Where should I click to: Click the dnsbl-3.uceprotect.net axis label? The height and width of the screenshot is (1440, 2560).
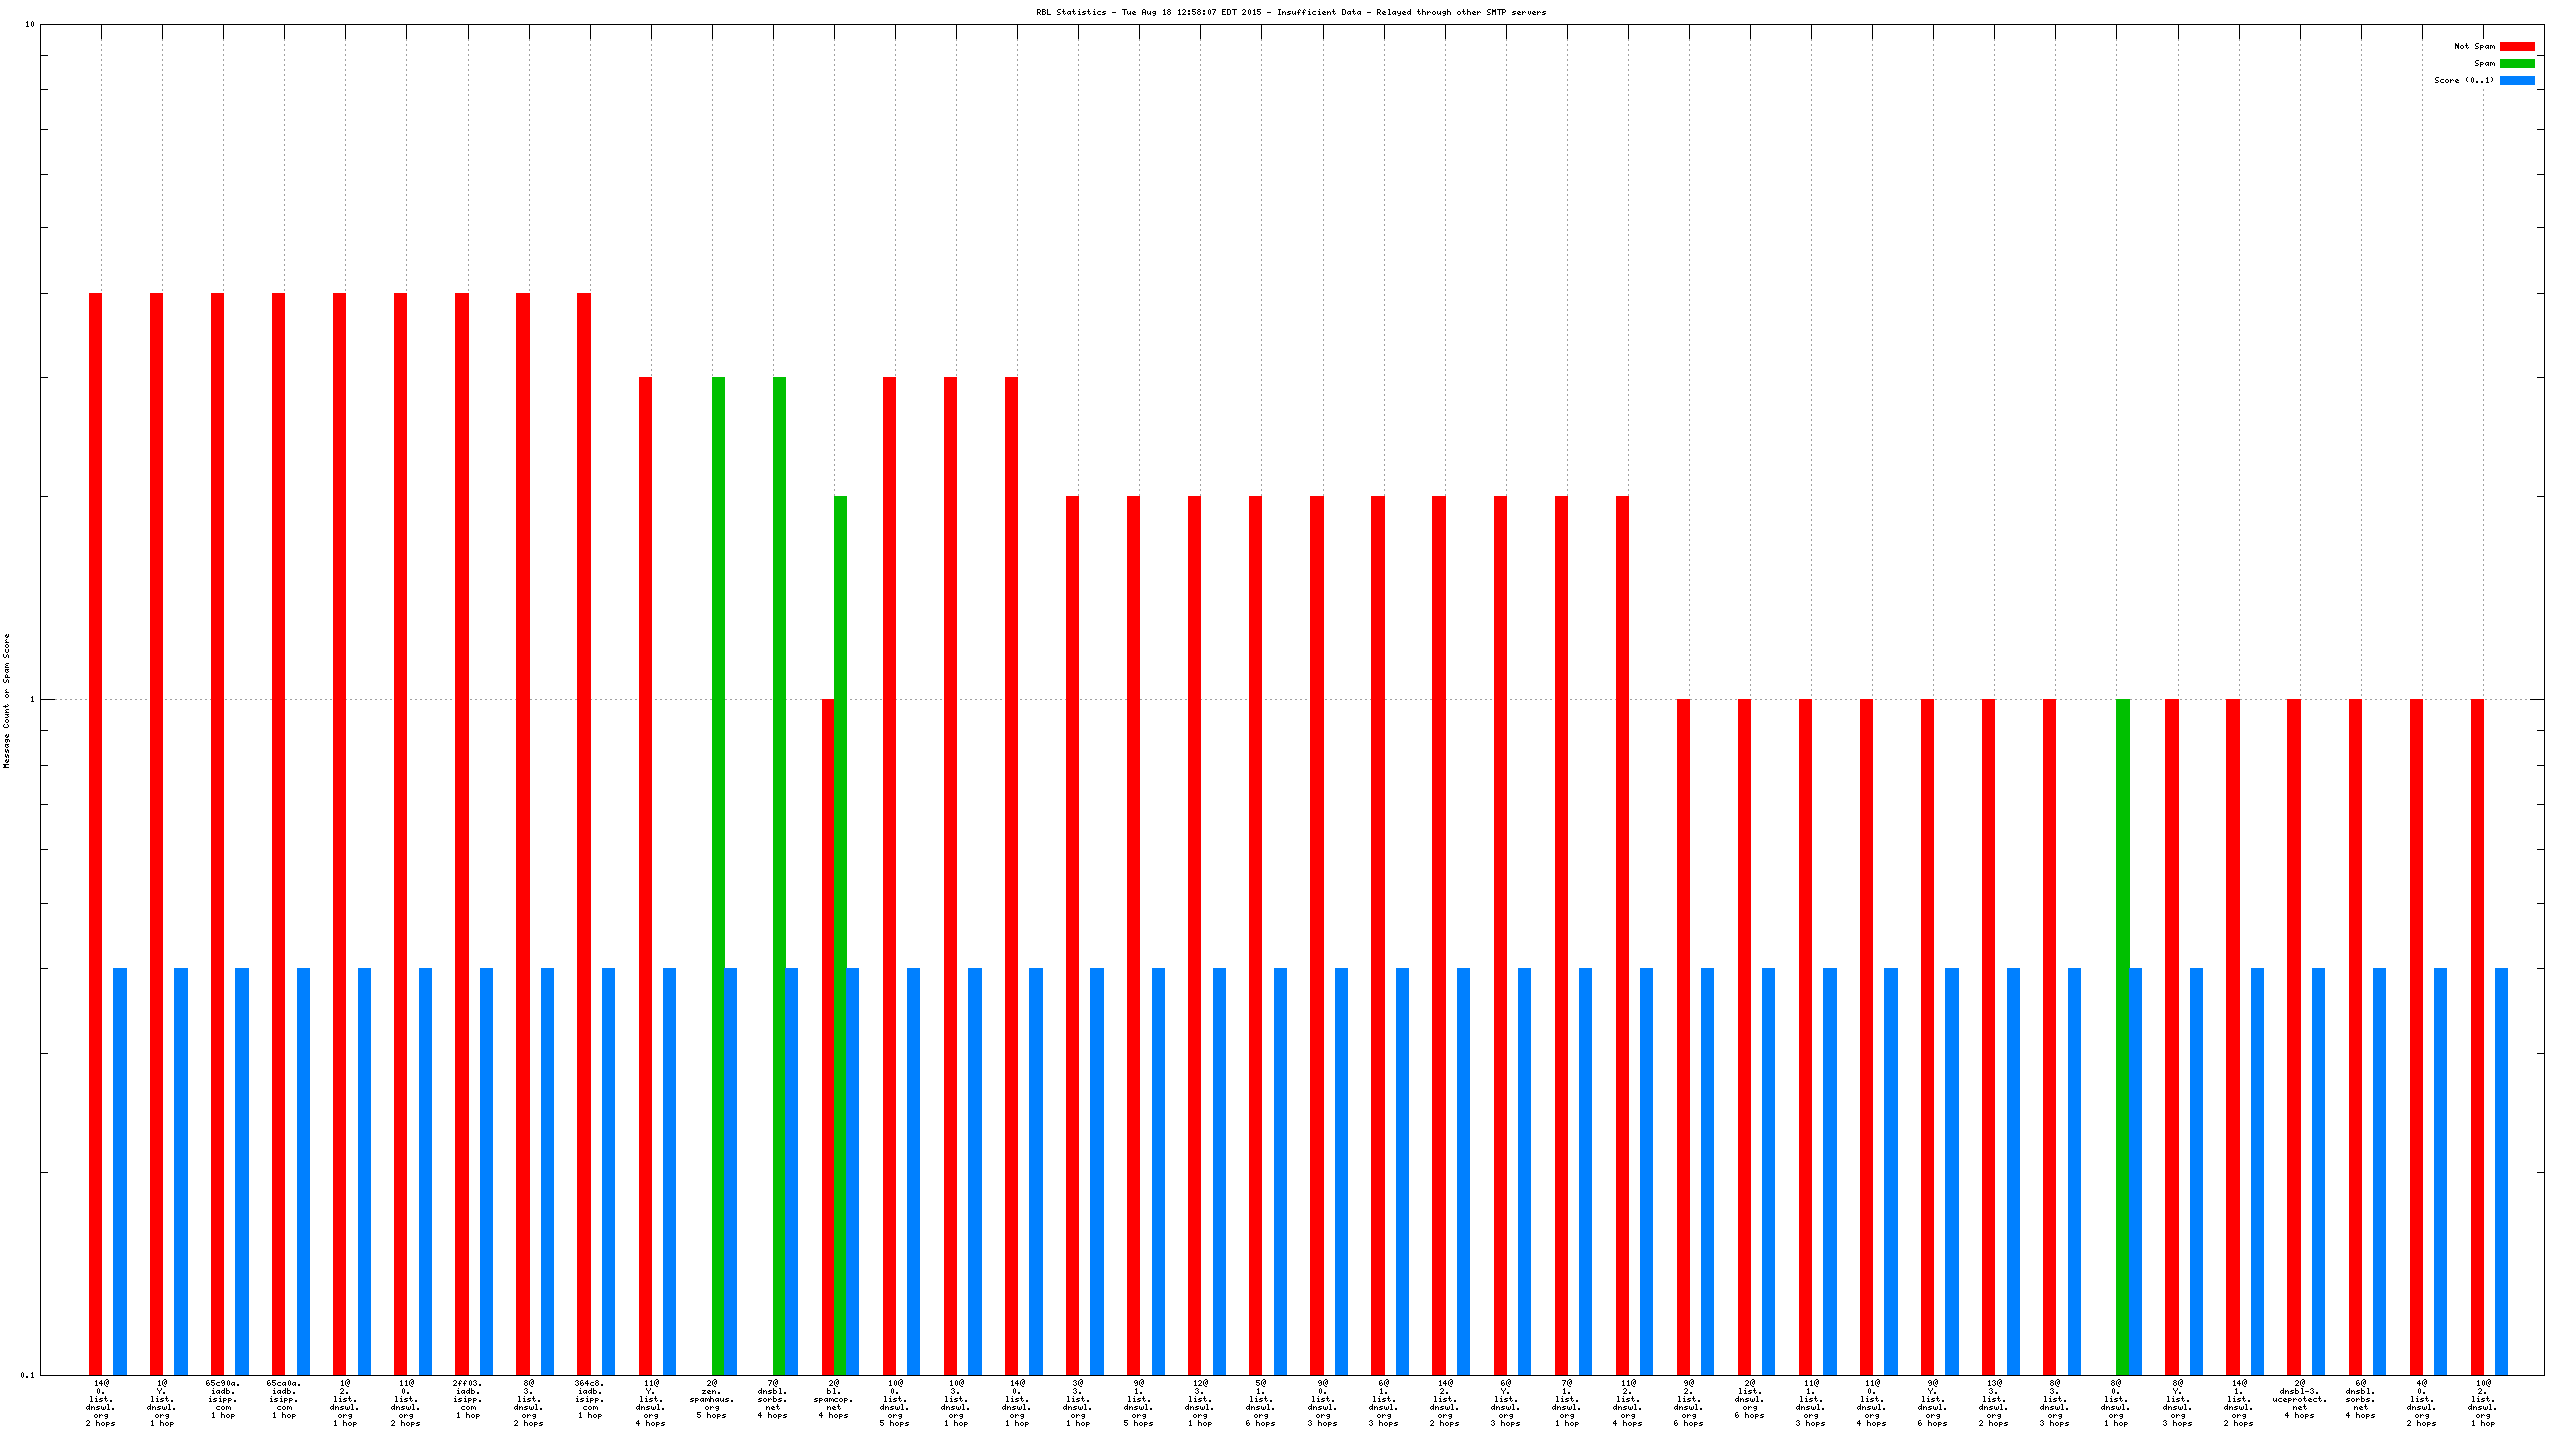pos(2299,1399)
